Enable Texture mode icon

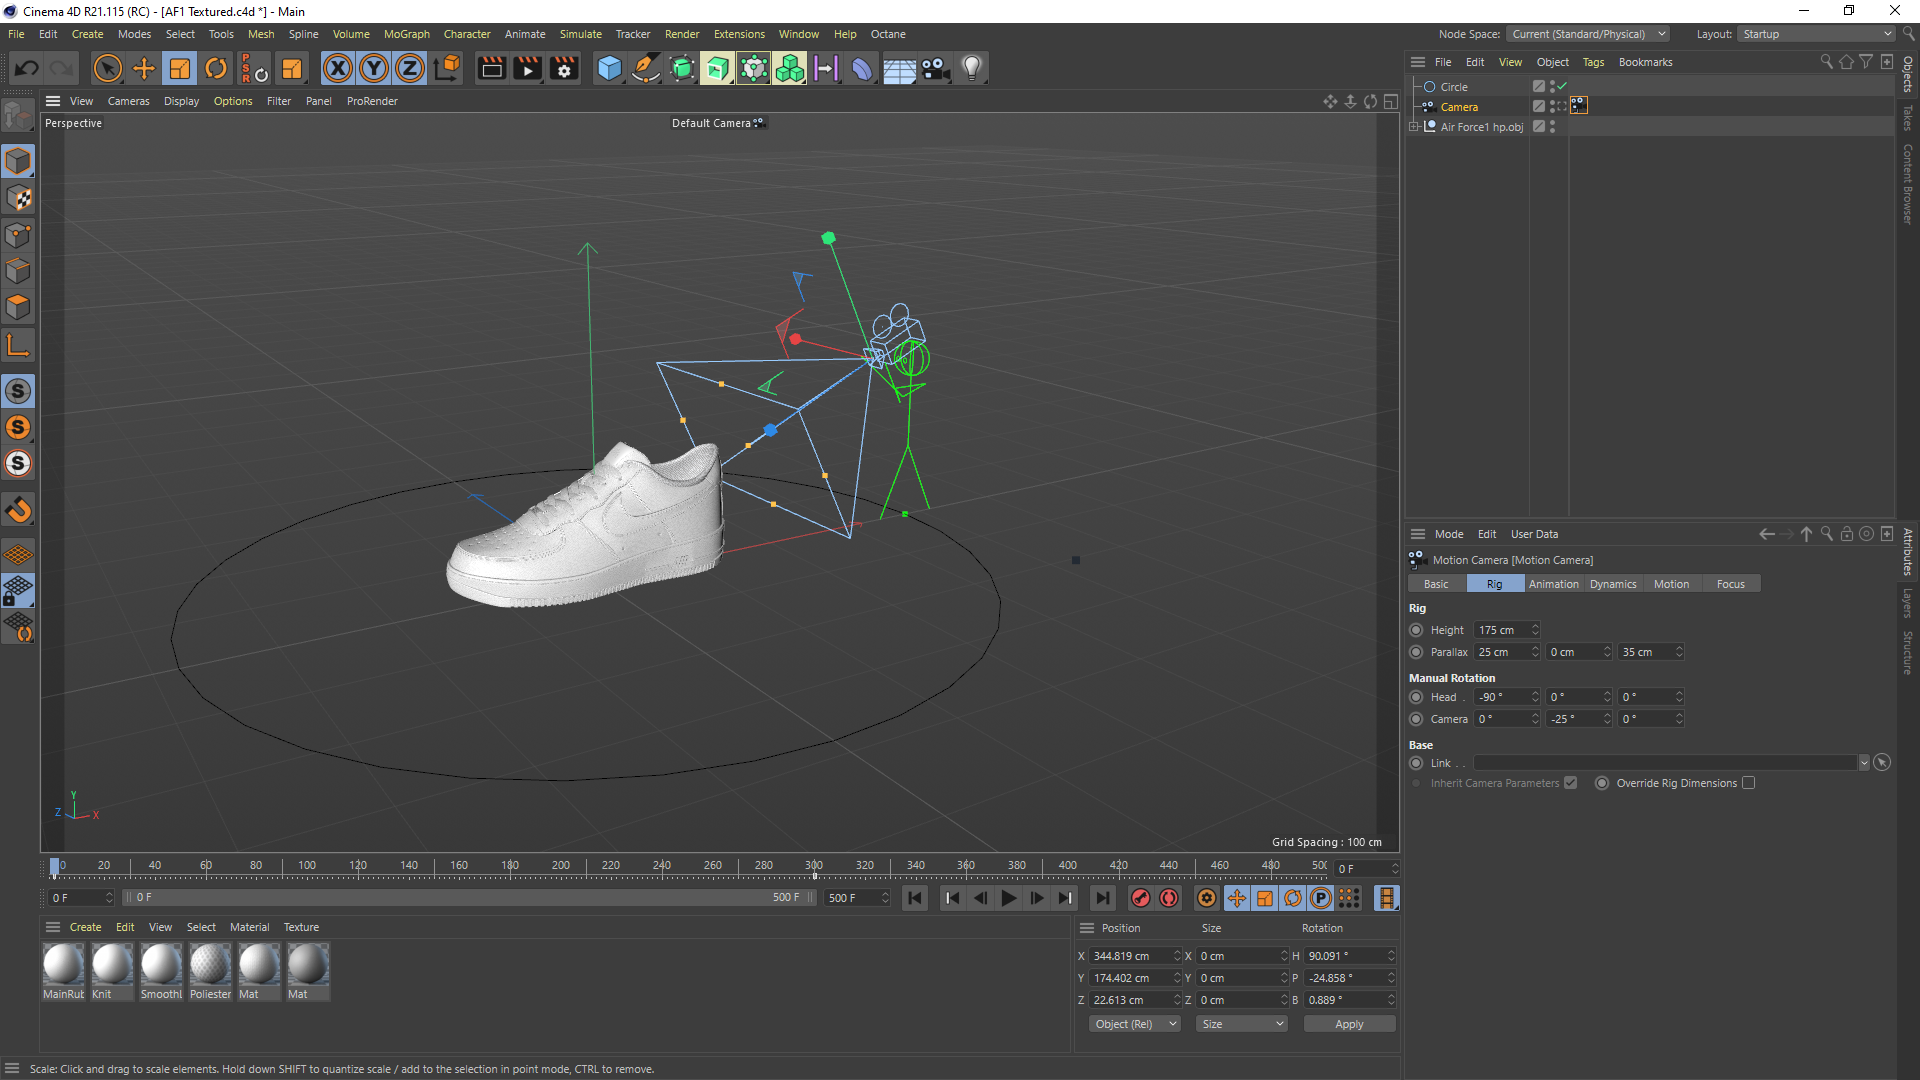pos(18,198)
